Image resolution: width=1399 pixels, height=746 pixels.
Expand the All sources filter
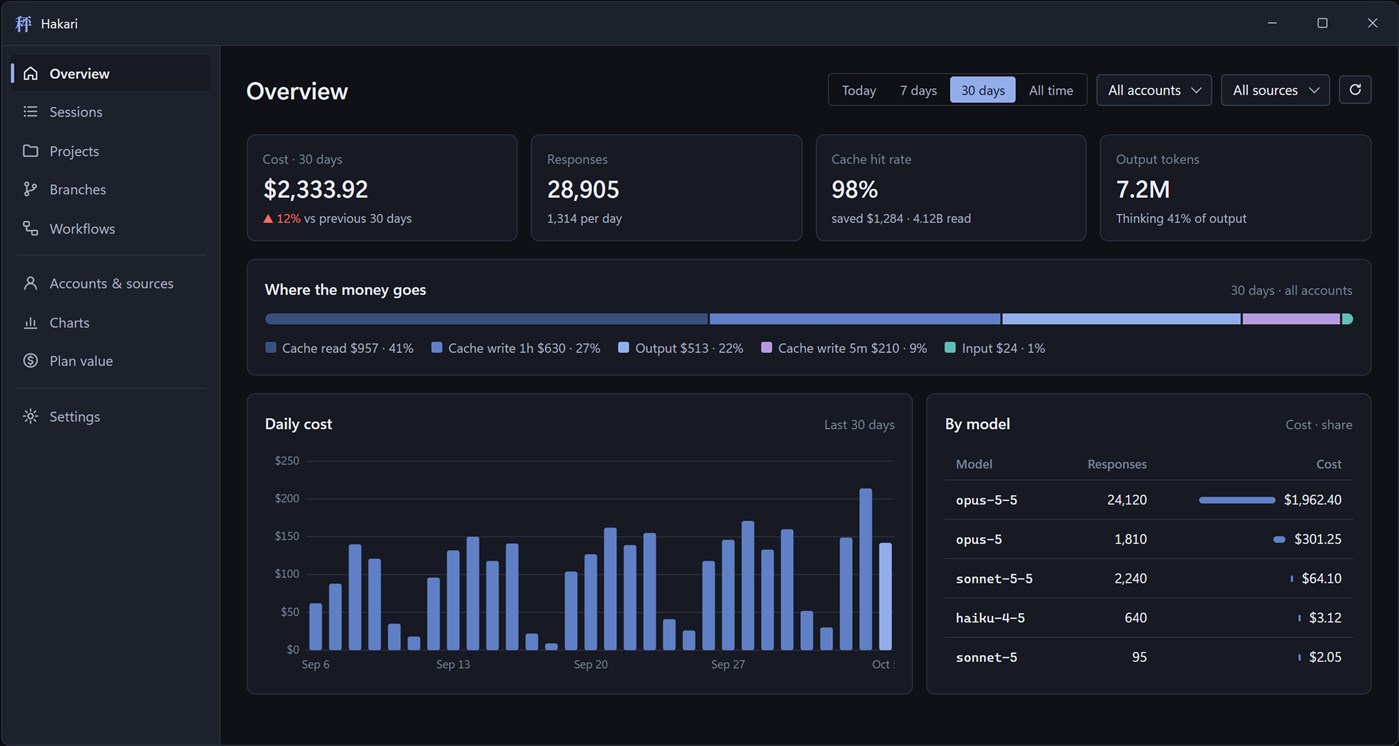[1275, 90]
